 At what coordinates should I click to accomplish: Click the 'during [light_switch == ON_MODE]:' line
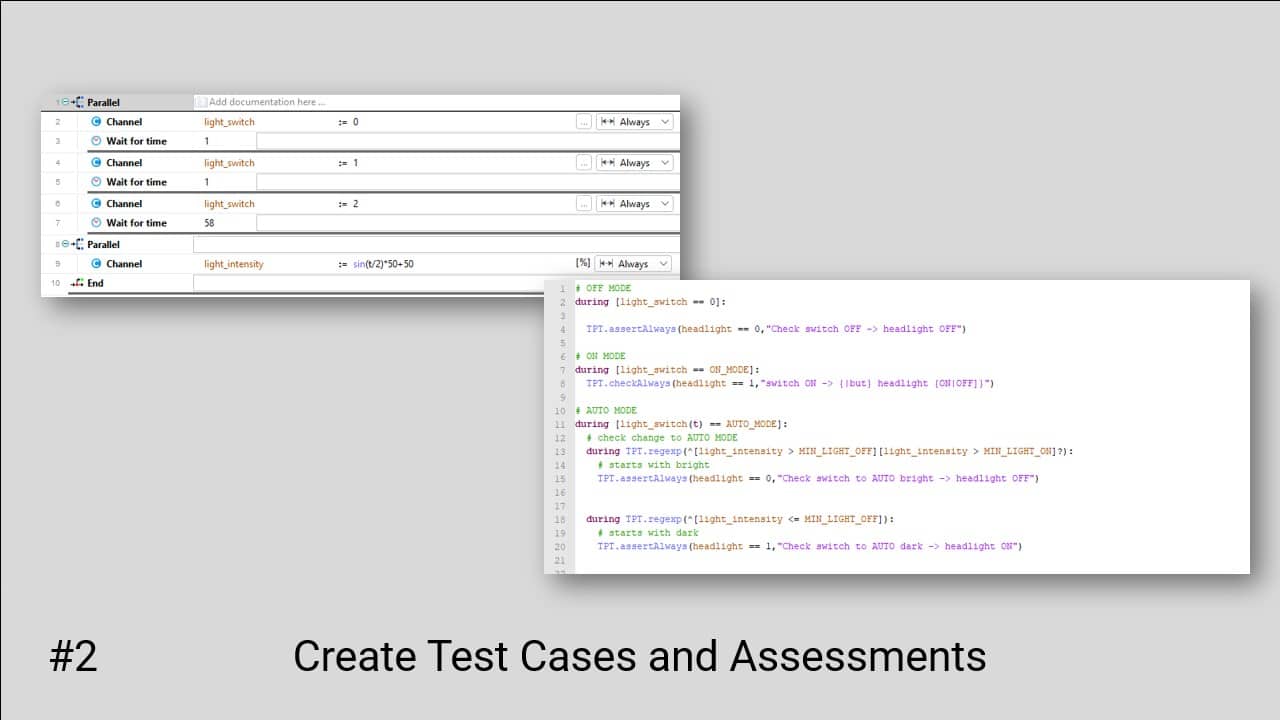pos(667,370)
